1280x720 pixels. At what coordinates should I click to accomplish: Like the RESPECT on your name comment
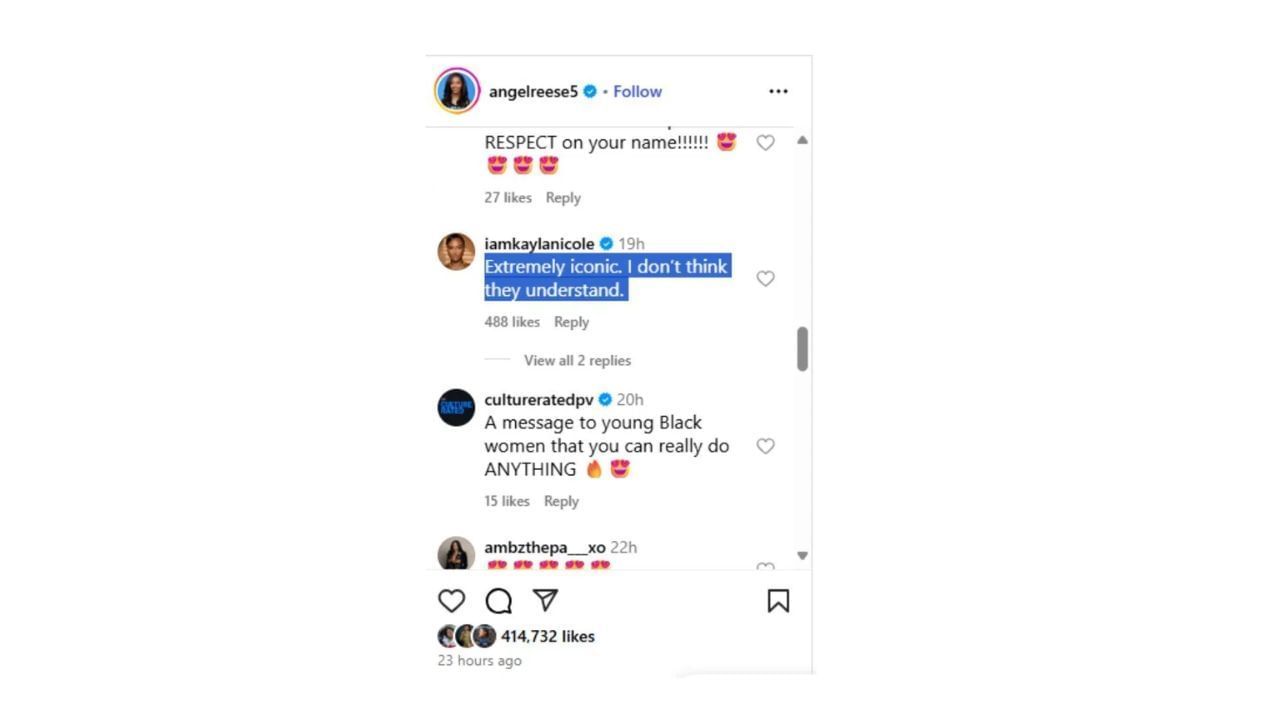pyautogui.click(x=765, y=143)
